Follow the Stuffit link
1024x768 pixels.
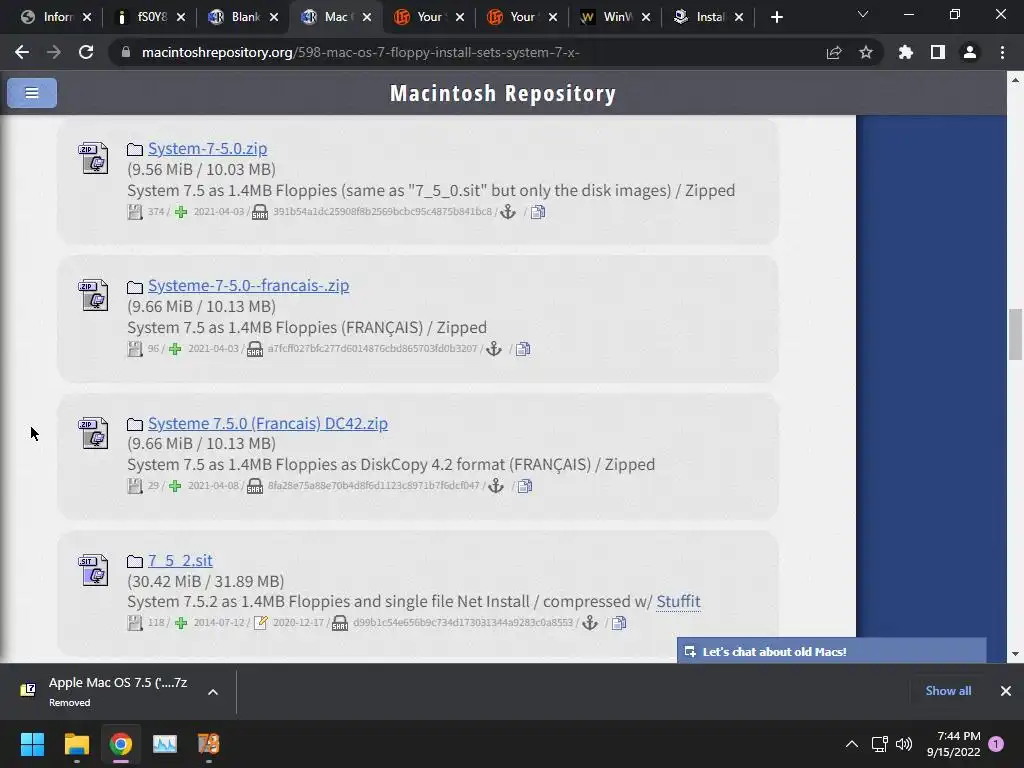(678, 601)
